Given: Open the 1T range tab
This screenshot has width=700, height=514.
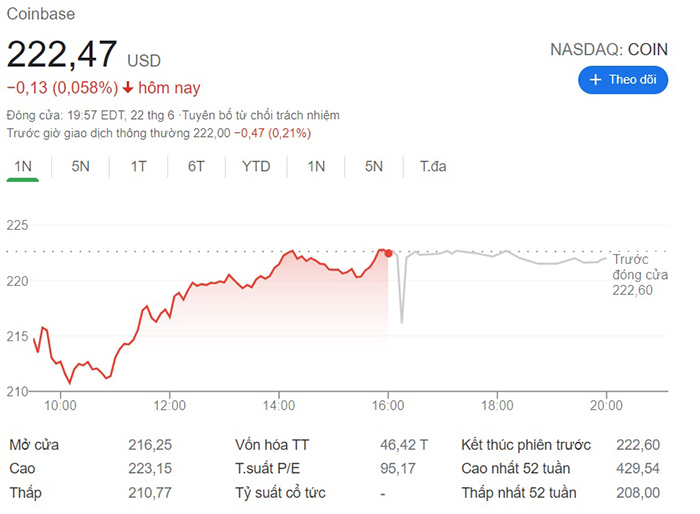Looking at the screenshot, I should click(138, 167).
